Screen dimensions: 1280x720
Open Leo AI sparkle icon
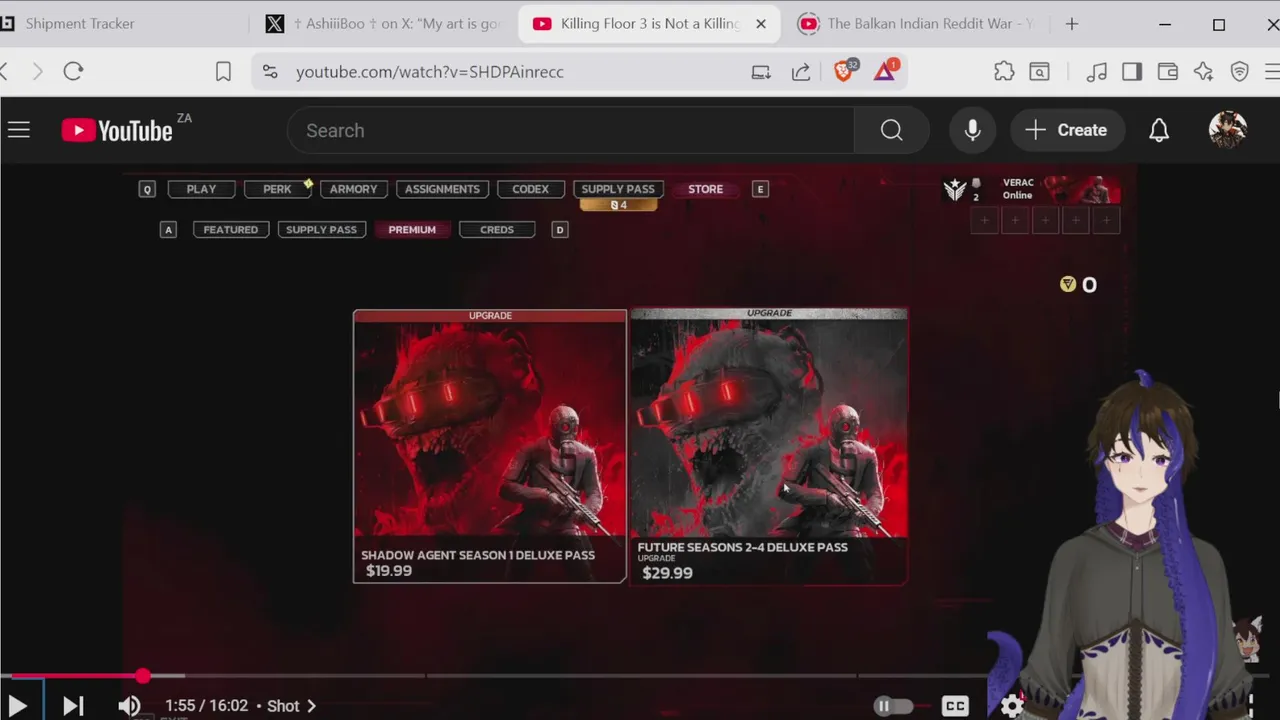(x=1204, y=71)
